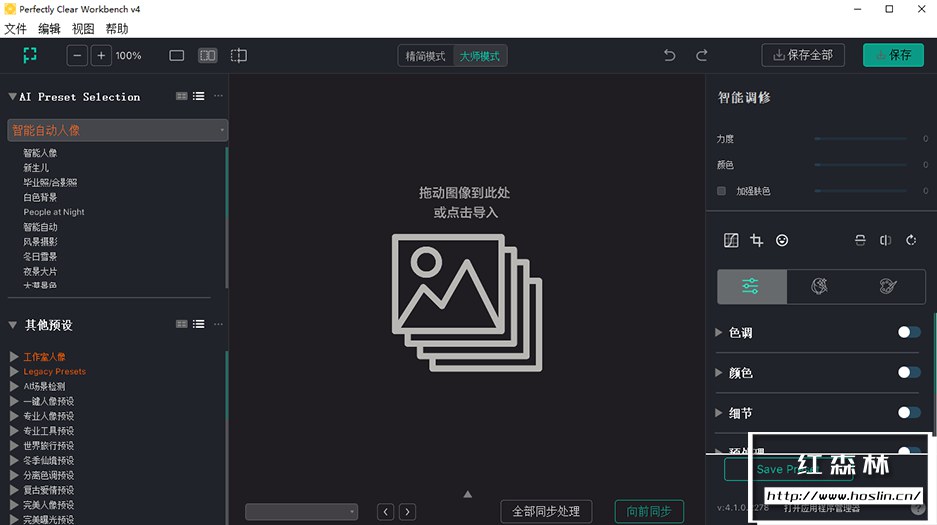Image resolution: width=937 pixels, height=525 pixels.
Task: Expand the AI场景检测 preset group
Action: [14, 386]
